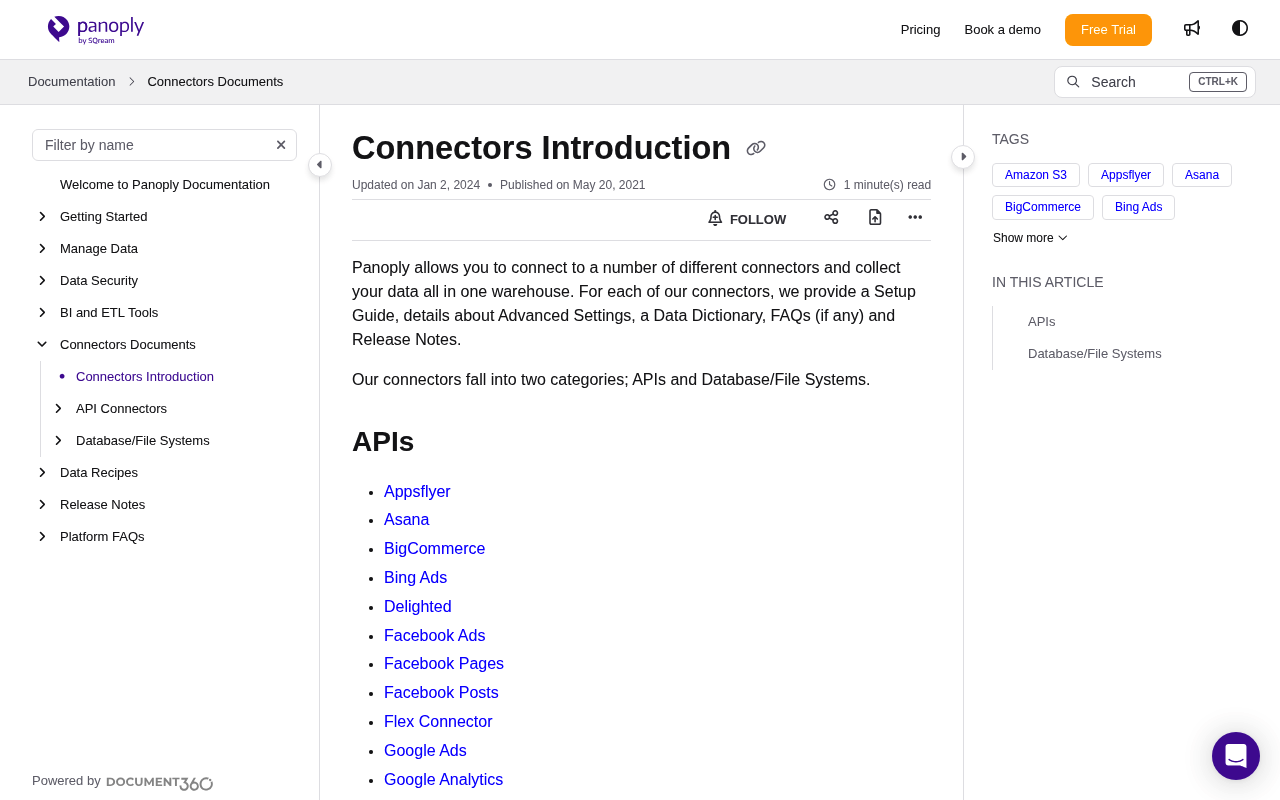Collapse the right tags panel

click(x=963, y=157)
